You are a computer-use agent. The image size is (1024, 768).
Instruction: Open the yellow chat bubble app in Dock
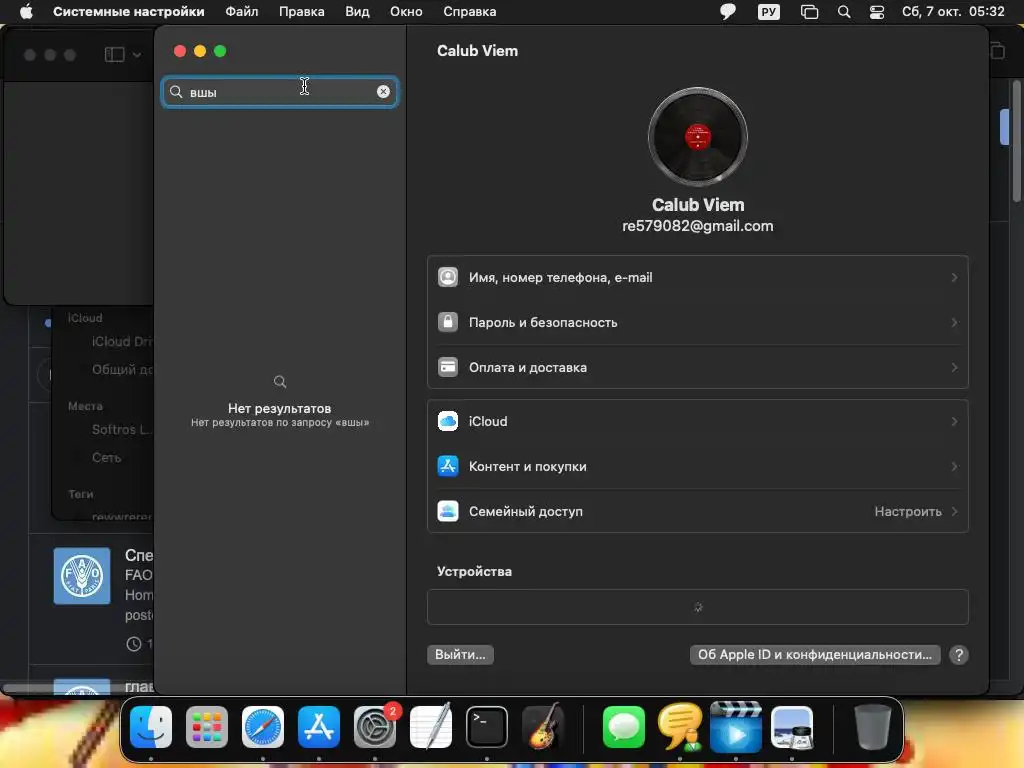(x=680, y=727)
